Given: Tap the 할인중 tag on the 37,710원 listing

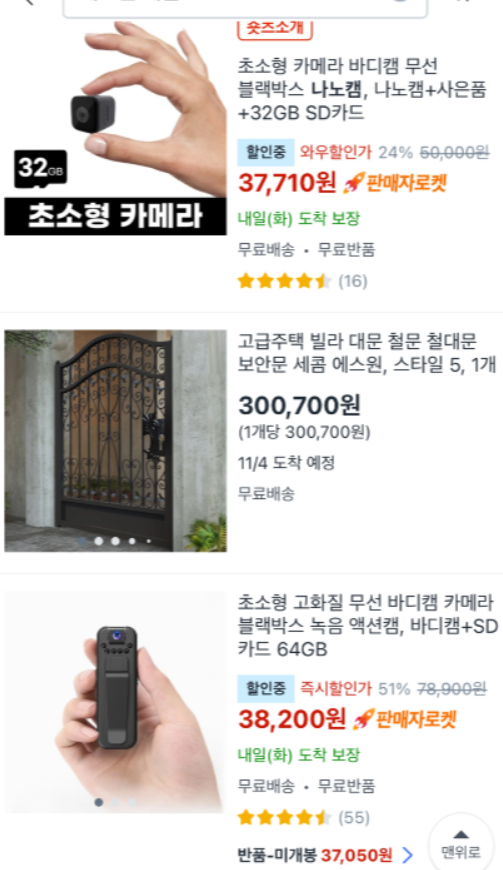Looking at the screenshot, I should [266, 153].
